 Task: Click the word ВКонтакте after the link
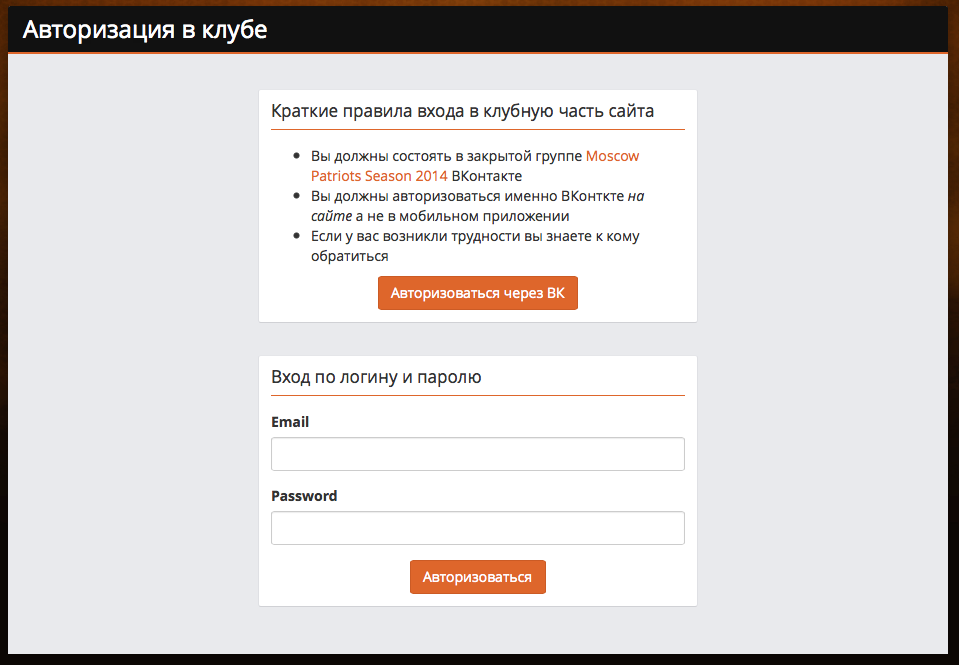click(x=487, y=176)
